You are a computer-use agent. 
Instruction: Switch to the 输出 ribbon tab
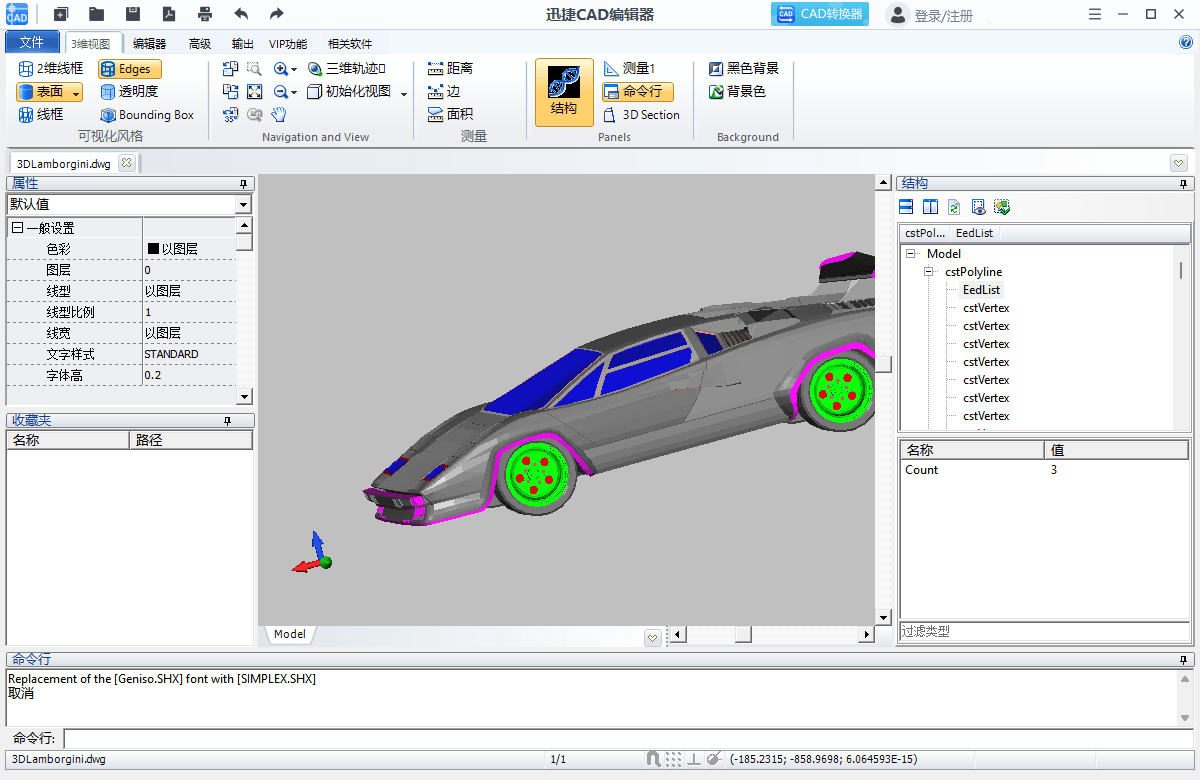[x=242, y=43]
